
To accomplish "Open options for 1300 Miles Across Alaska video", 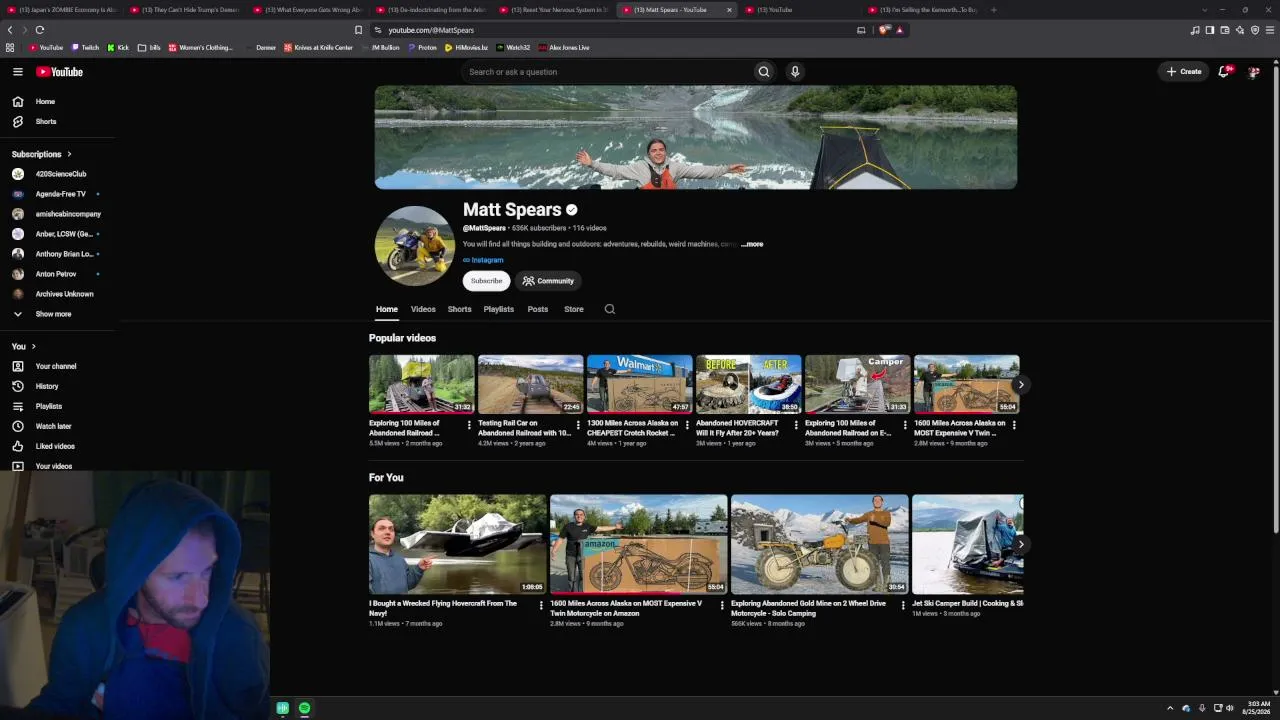I will [x=687, y=425].
